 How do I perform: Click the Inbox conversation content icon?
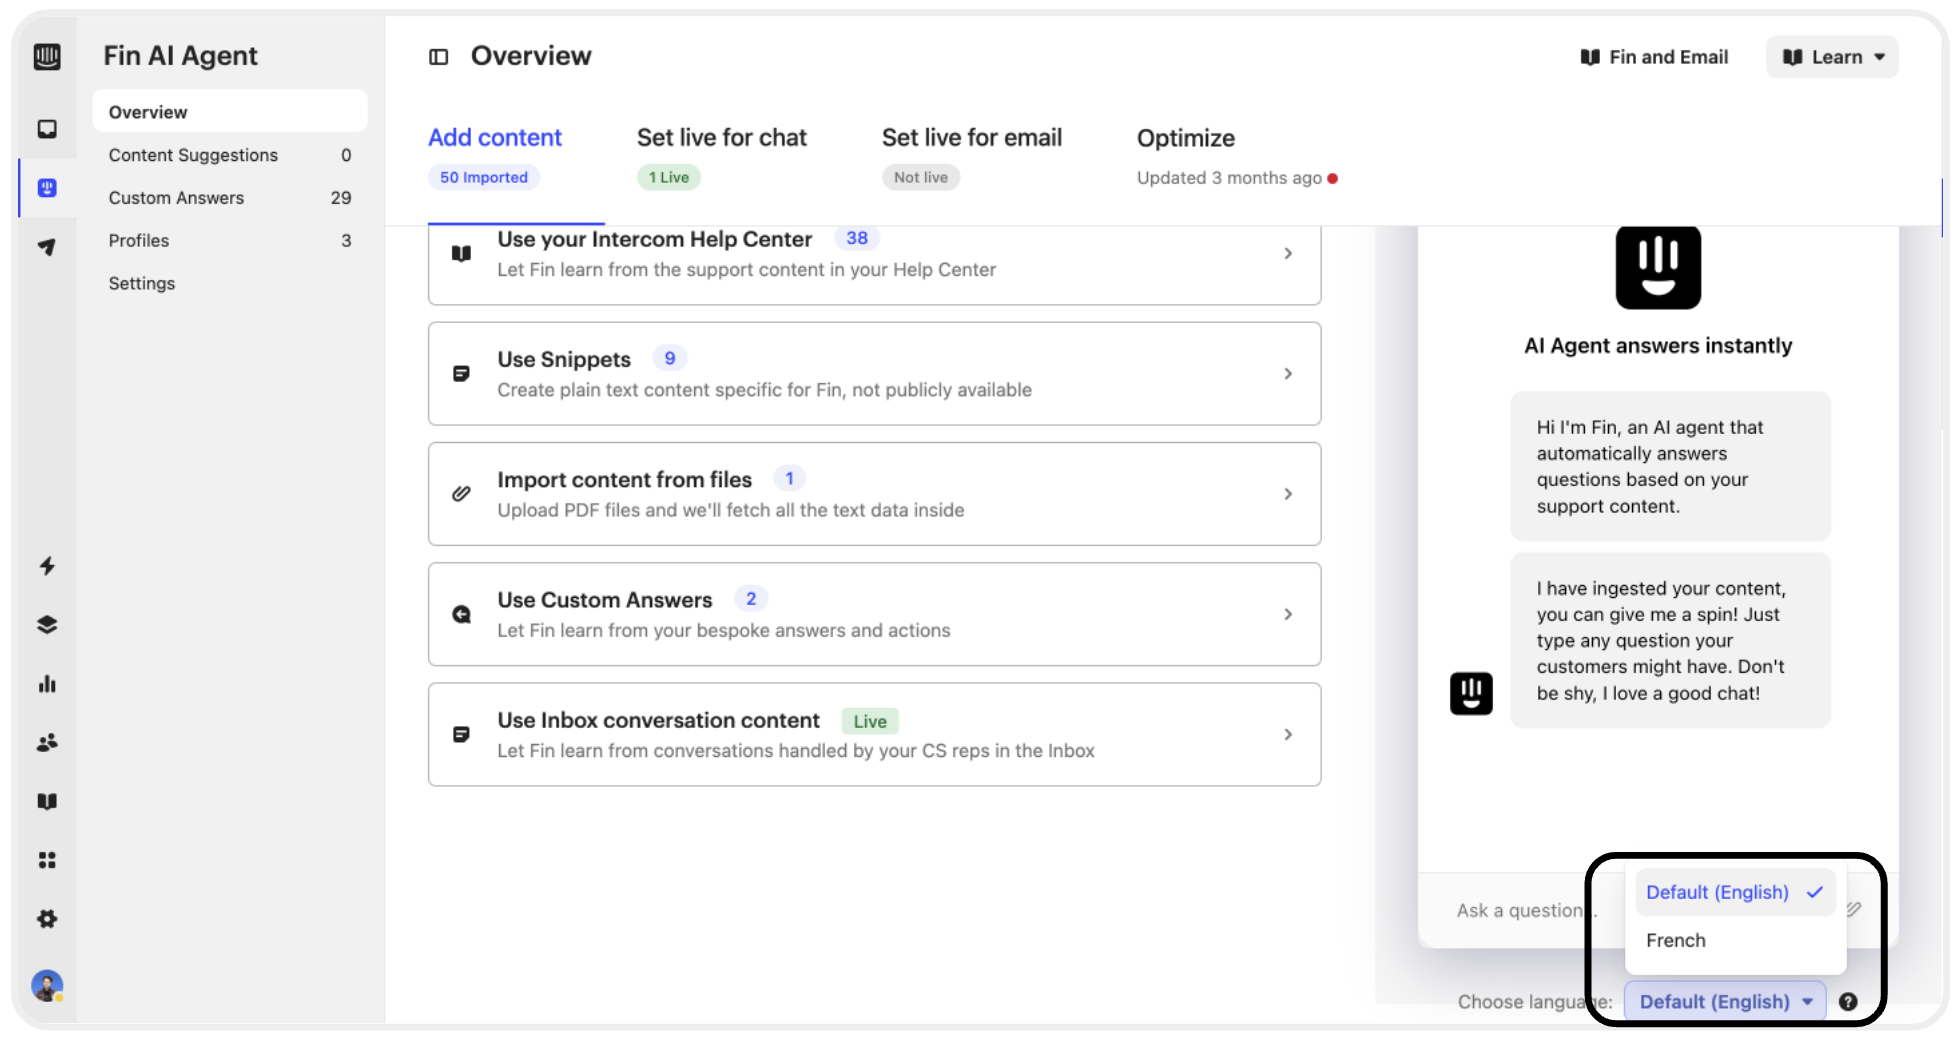click(x=461, y=734)
